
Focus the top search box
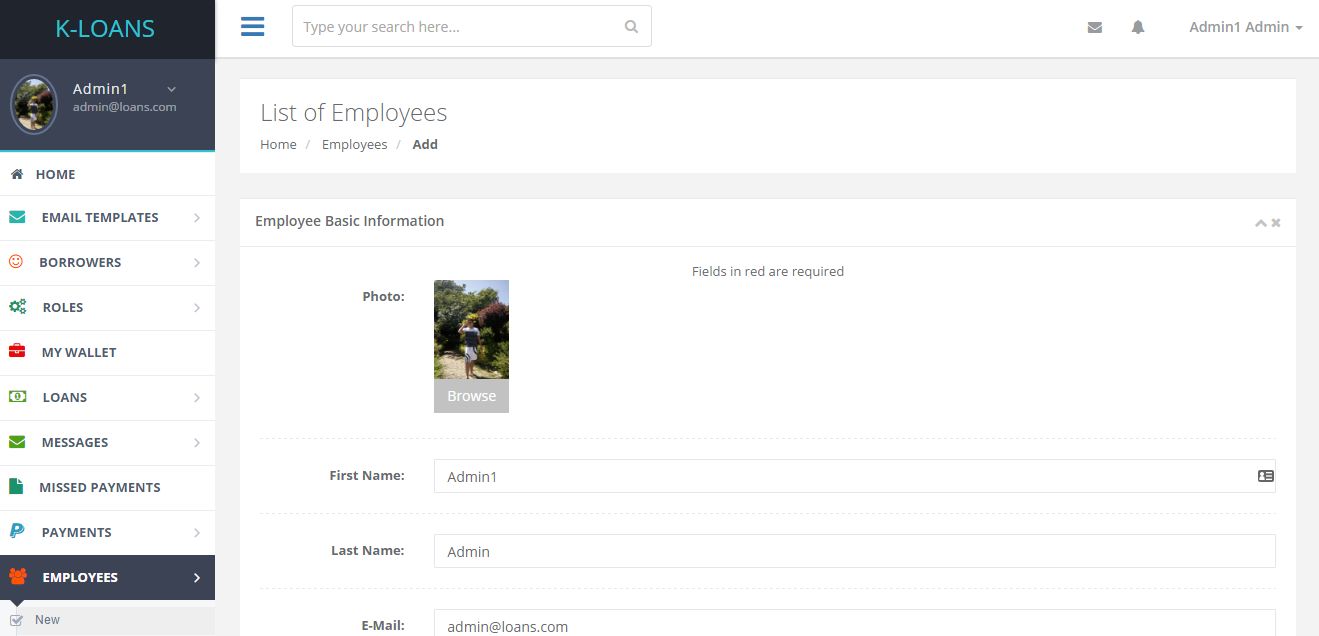pos(471,26)
